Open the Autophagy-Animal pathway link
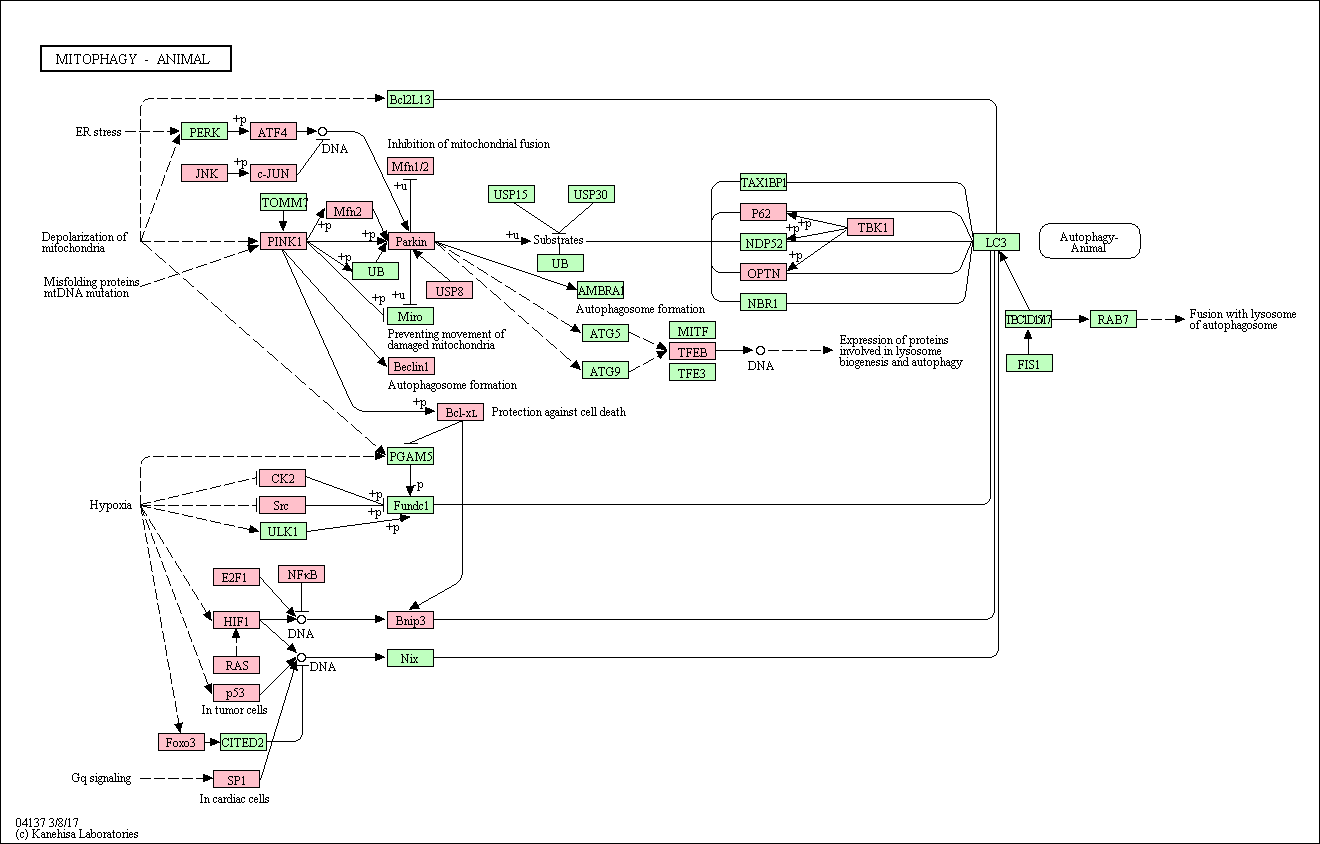 pyautogui.click(x=1090, y=241)
